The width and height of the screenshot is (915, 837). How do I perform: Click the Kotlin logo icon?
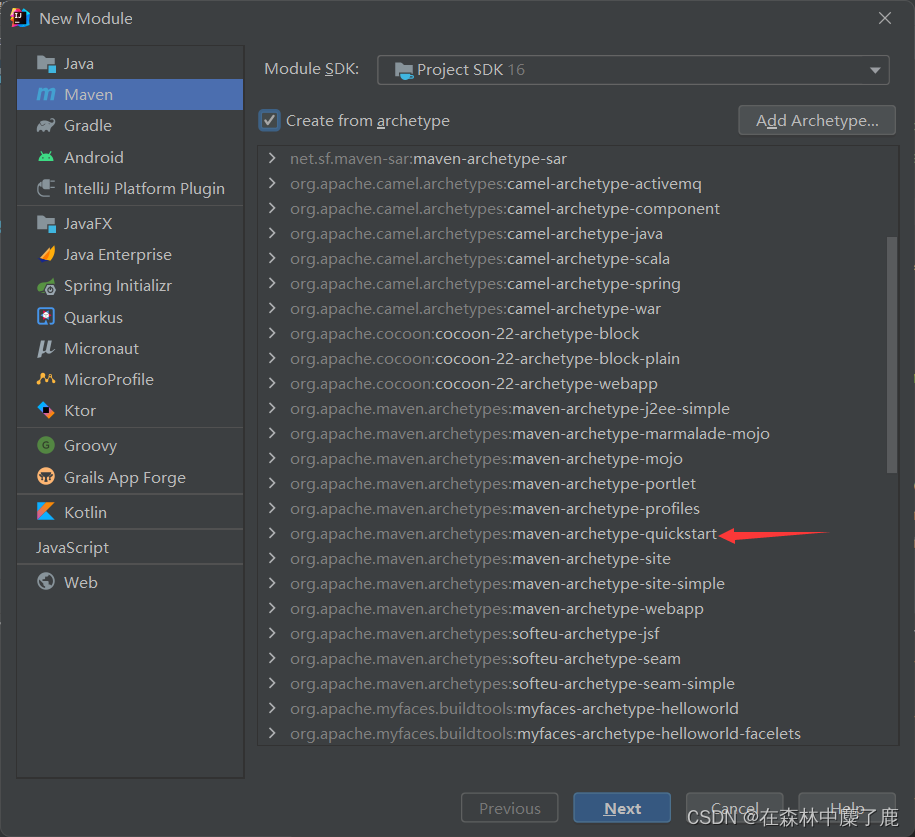point(46,512)
